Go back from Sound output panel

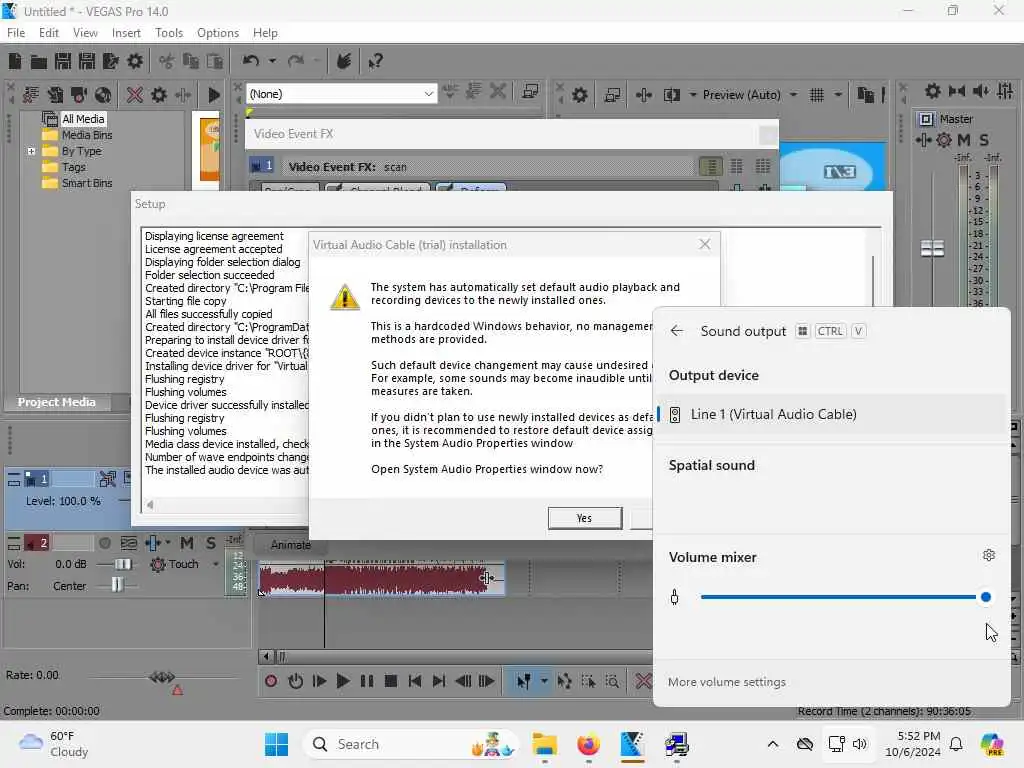677,331
